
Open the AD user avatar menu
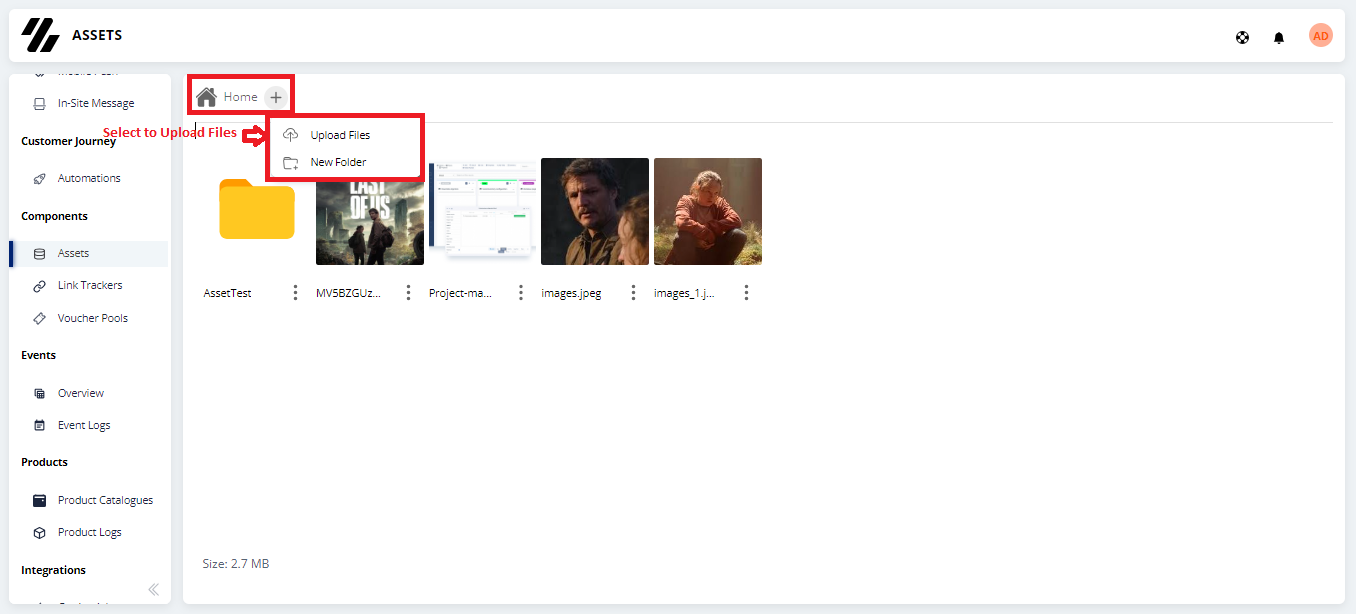pyautogui.click(x=1321, y=35)
